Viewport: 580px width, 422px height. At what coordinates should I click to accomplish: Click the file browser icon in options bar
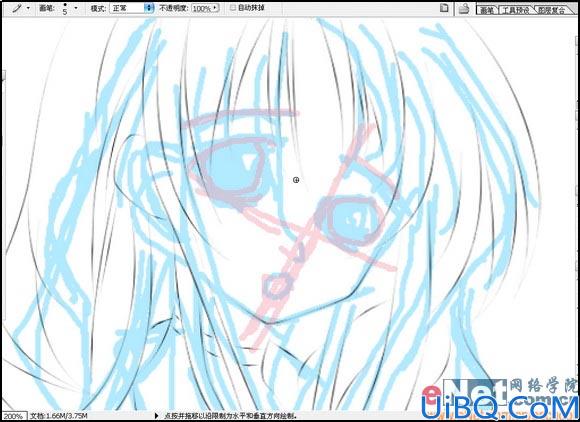pyautogui.click(x=464, y=9)
